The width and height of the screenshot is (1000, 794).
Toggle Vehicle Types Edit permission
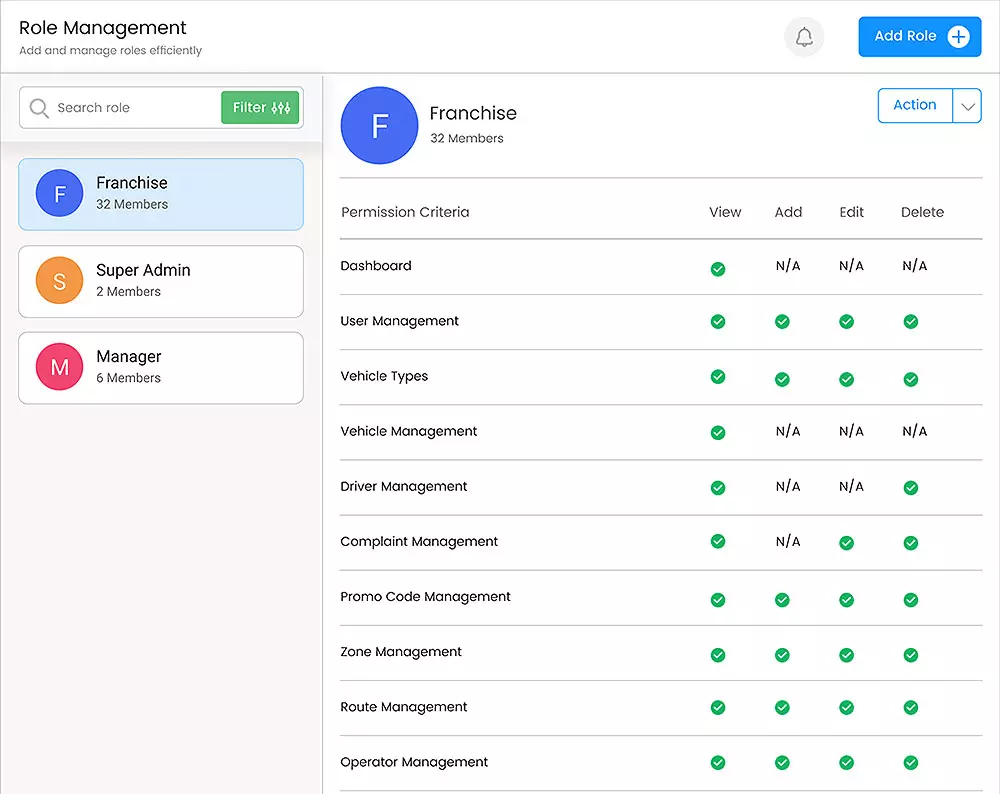point(847,379)
